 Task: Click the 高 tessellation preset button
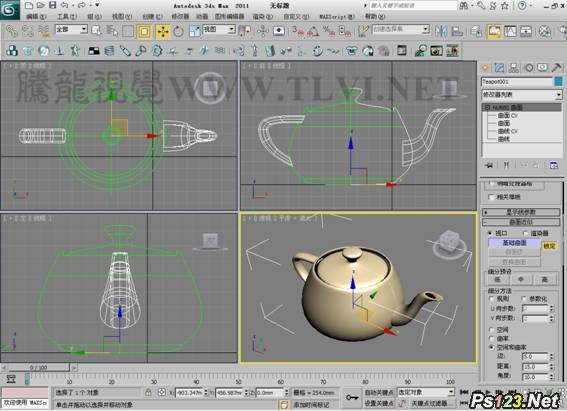tap(545, 279)
